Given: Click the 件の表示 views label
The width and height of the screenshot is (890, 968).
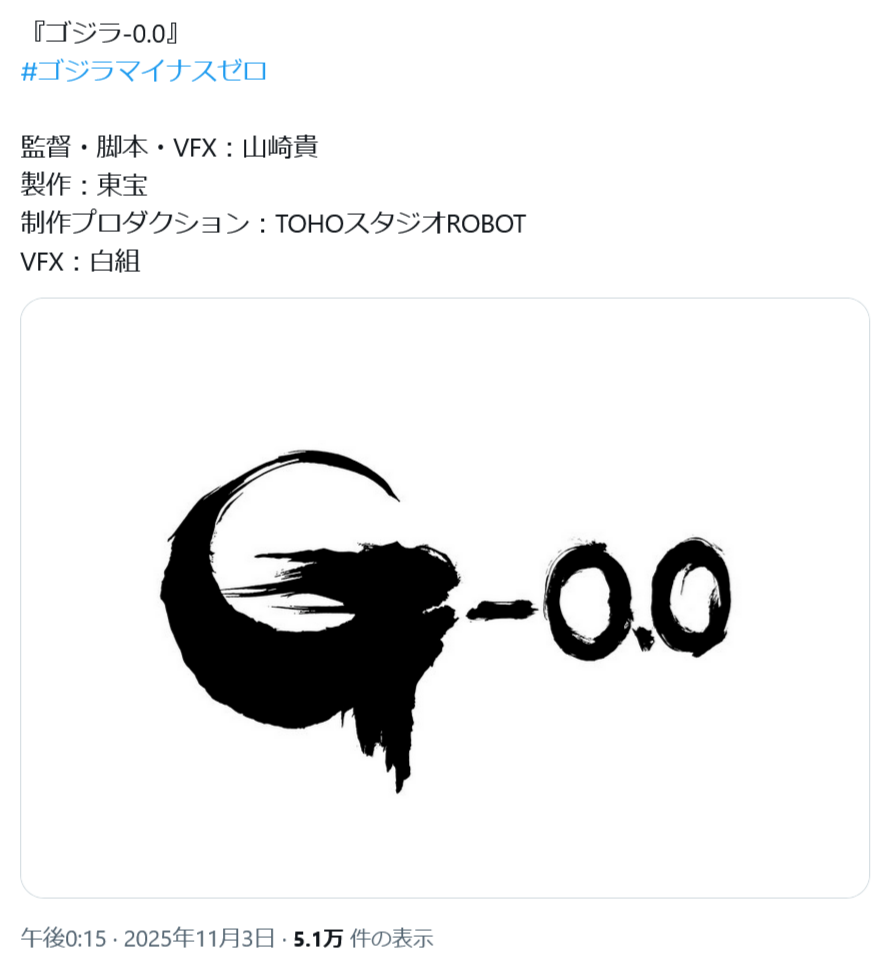Looking at the screenshot, I should tap(391, 938).
